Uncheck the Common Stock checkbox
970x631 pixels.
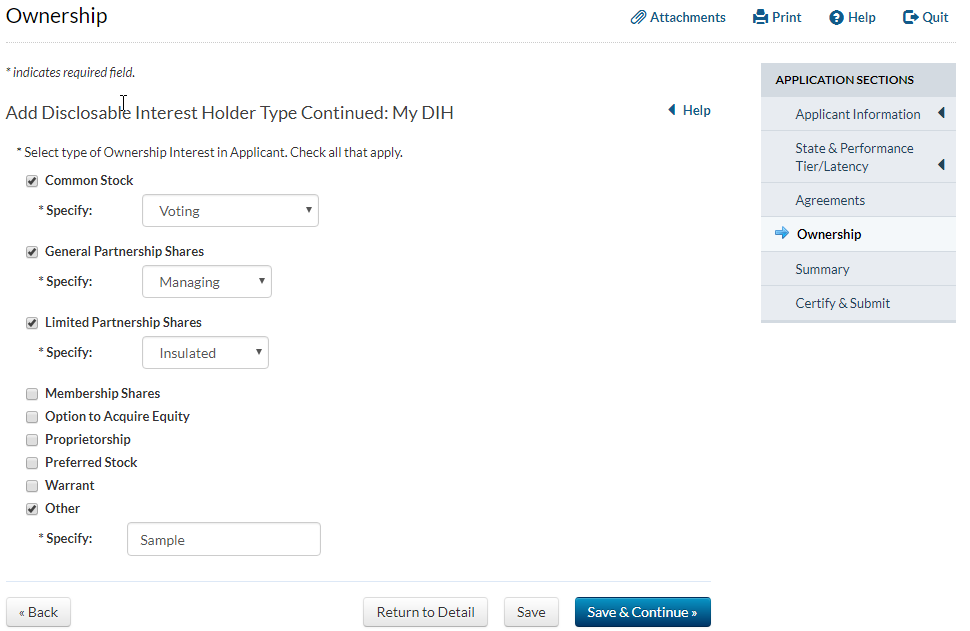click(32, 181)
